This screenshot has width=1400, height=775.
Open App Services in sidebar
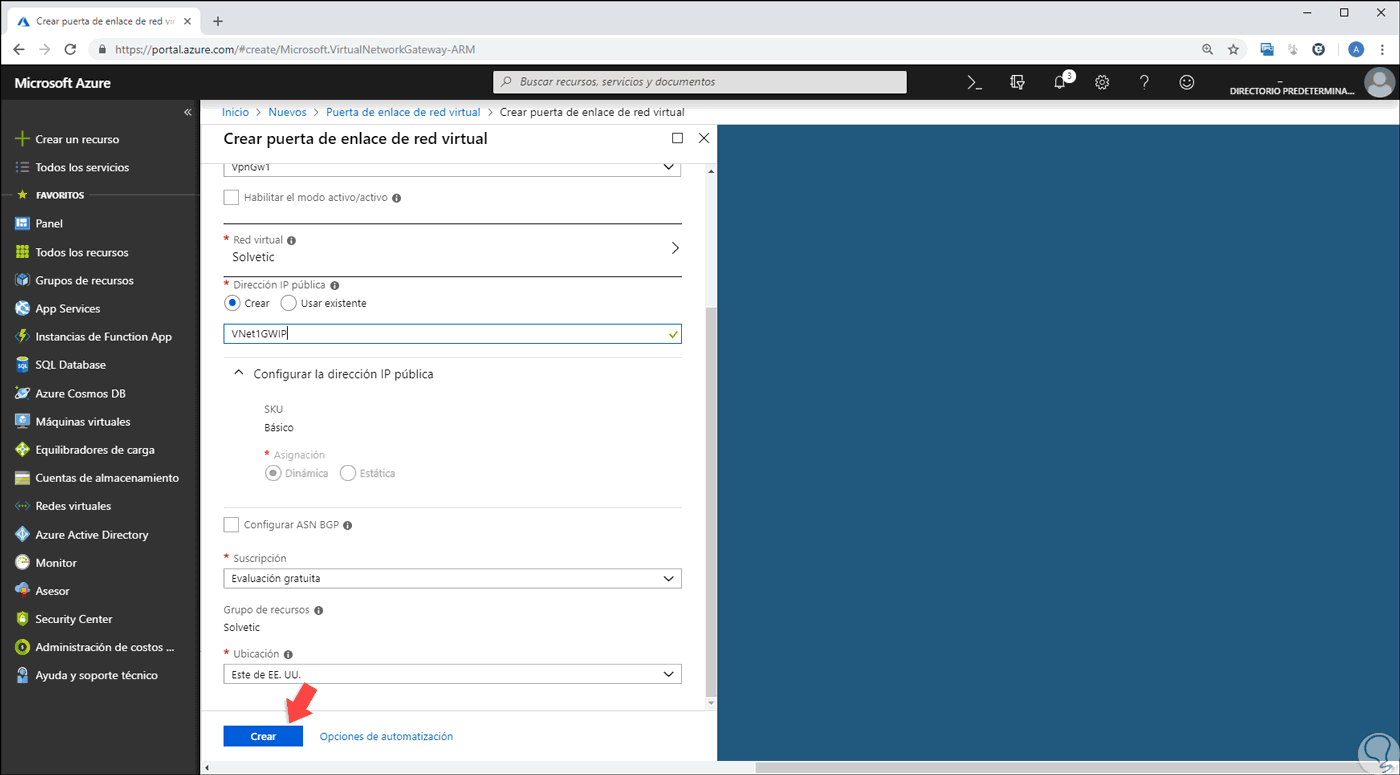click(68, 308)
